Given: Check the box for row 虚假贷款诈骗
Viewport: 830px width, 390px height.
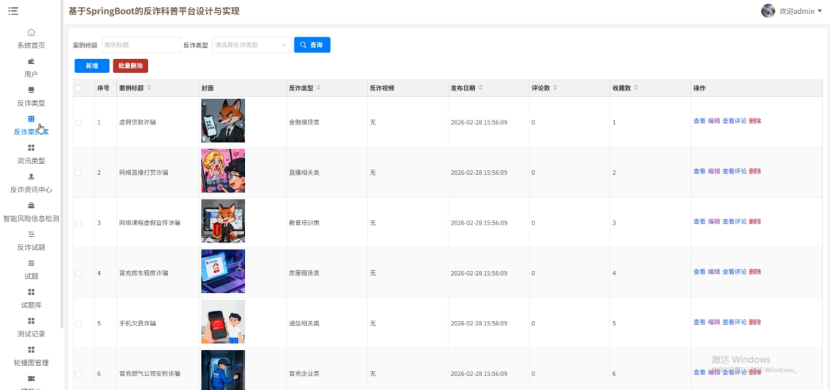Looking at the screenshot, I should pyautogui.click(x=78, y=122).
